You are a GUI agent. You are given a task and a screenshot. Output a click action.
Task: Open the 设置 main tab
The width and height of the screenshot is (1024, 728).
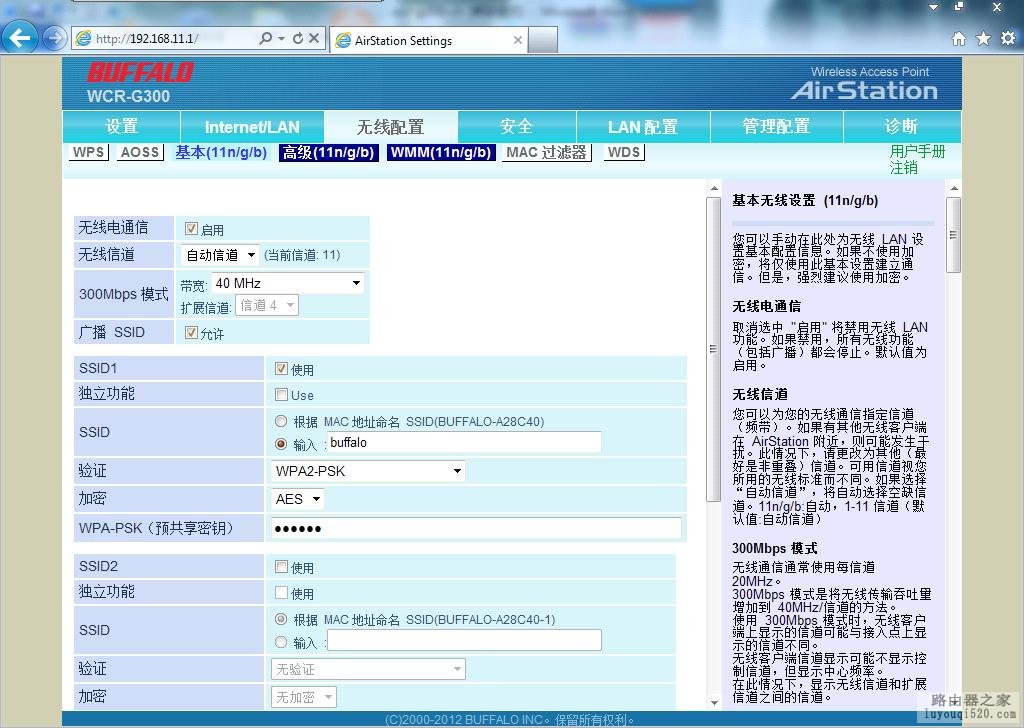click(121, 127)
